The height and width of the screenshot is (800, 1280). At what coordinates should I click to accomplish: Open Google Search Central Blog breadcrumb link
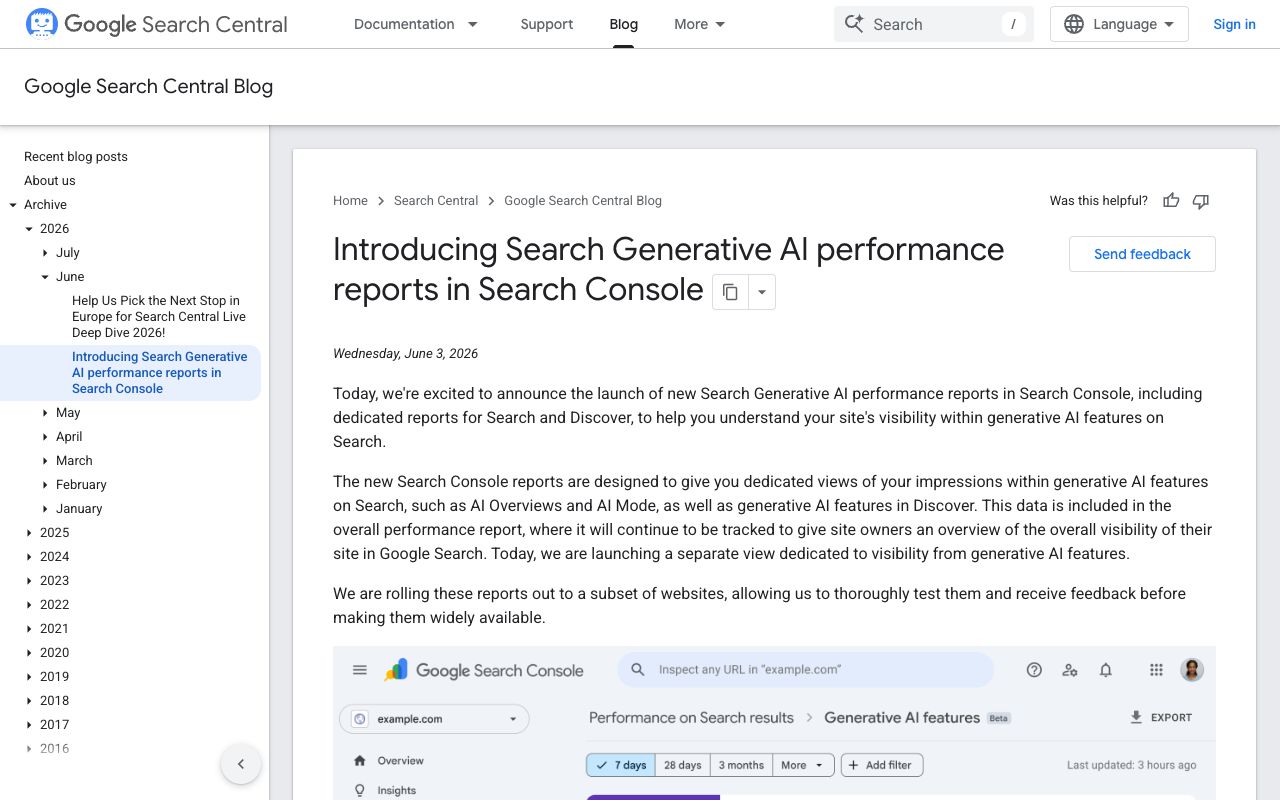pyautogui.click(x=583, y=201)
